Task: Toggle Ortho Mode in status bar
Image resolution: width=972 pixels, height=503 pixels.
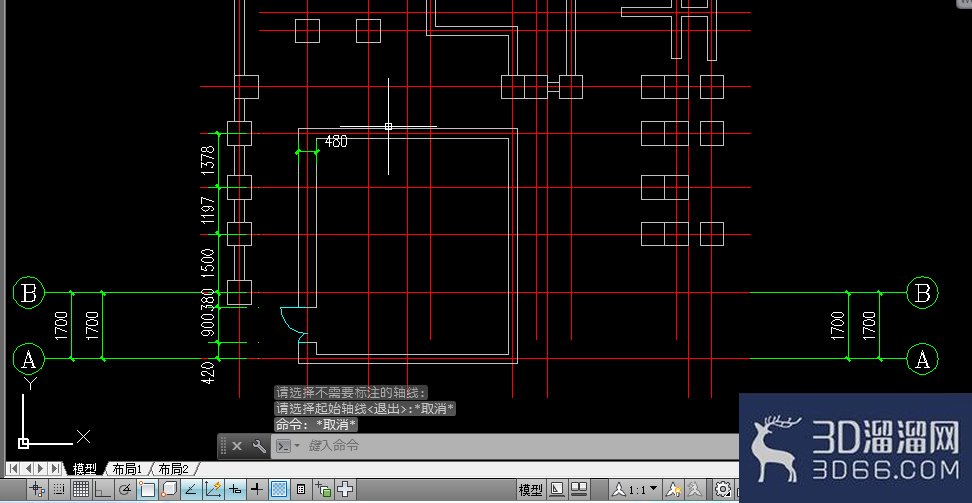Action: click(103, 489)
